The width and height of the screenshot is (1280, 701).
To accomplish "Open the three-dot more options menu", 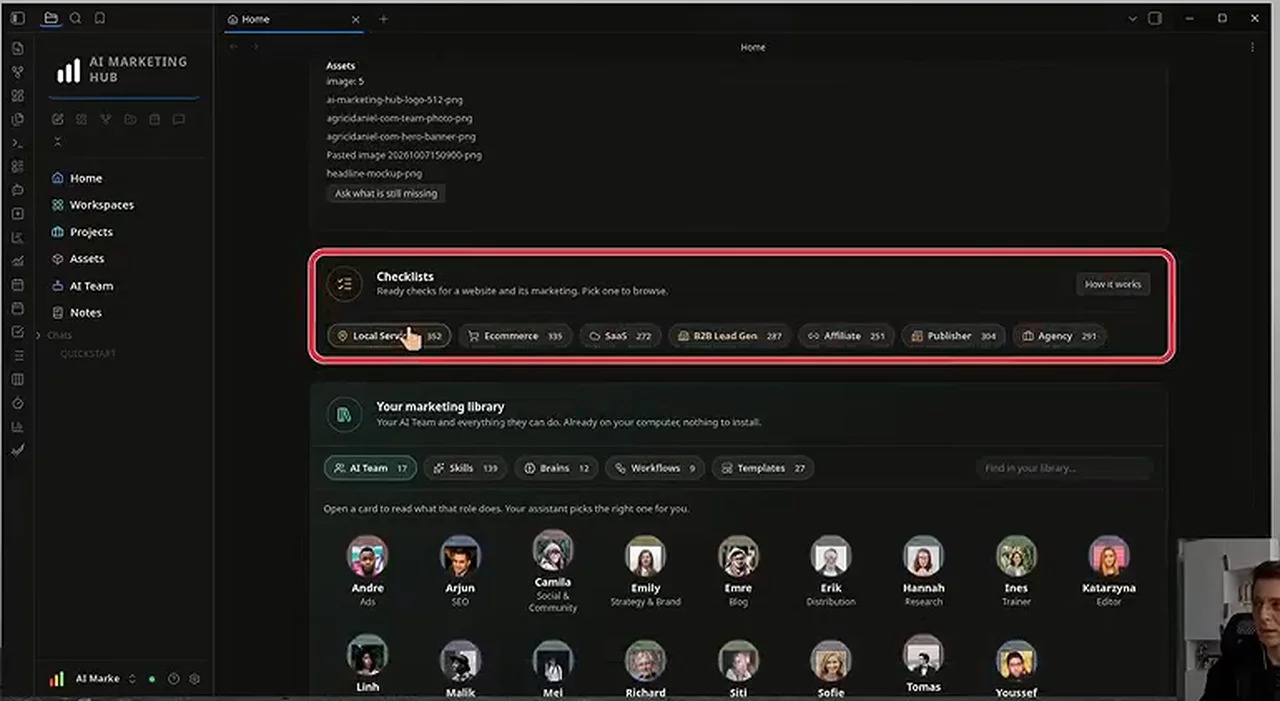I will 1252,47.
